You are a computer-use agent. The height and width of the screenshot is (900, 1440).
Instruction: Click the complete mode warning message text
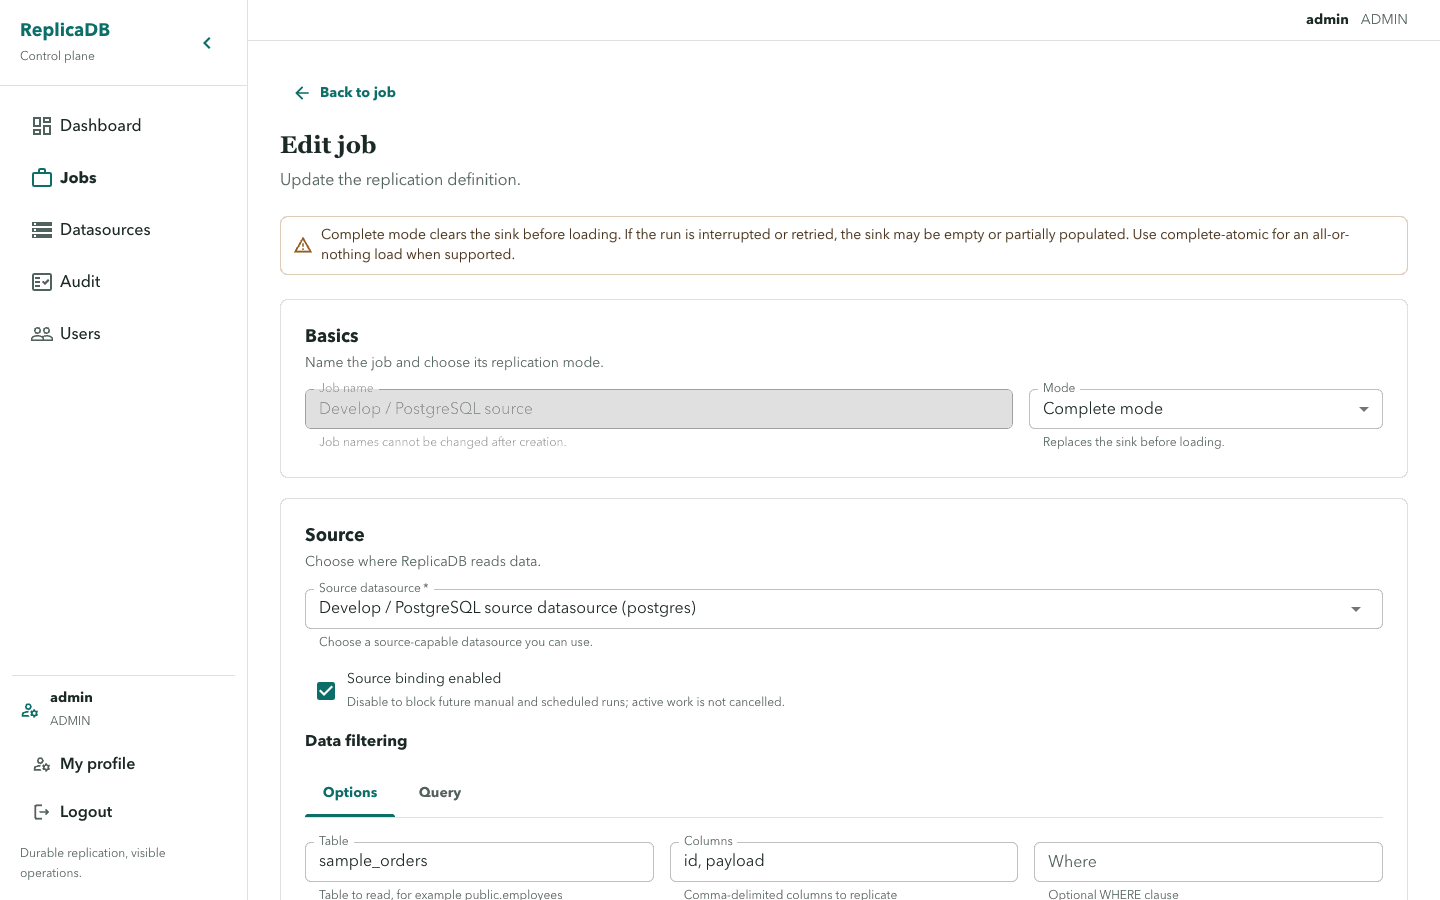pos(835,245)
